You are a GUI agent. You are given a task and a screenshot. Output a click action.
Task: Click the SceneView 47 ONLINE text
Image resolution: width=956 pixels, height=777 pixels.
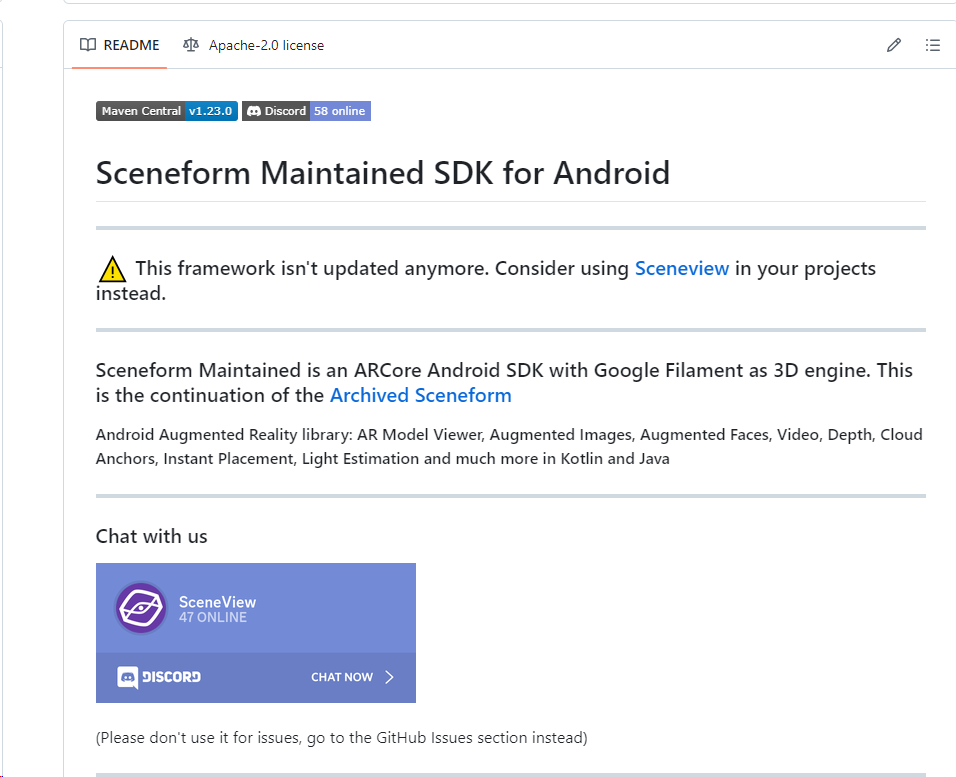217,609
